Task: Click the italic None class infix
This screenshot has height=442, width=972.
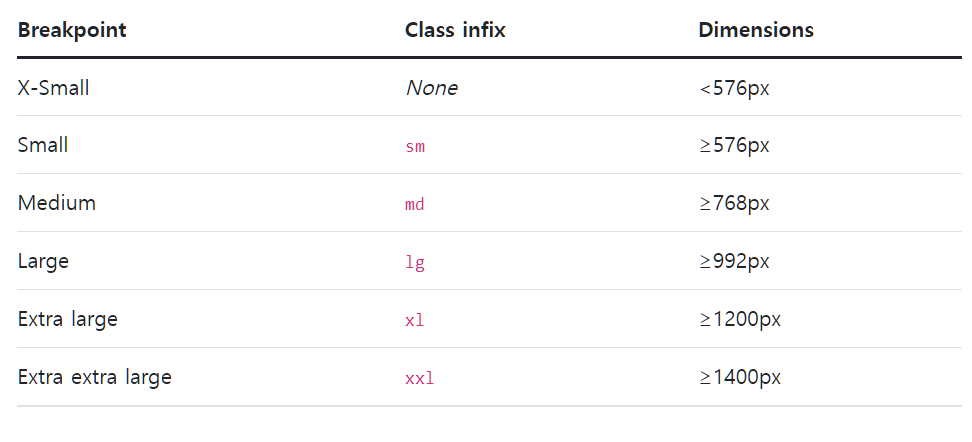Action: click(x=431, y=88)
